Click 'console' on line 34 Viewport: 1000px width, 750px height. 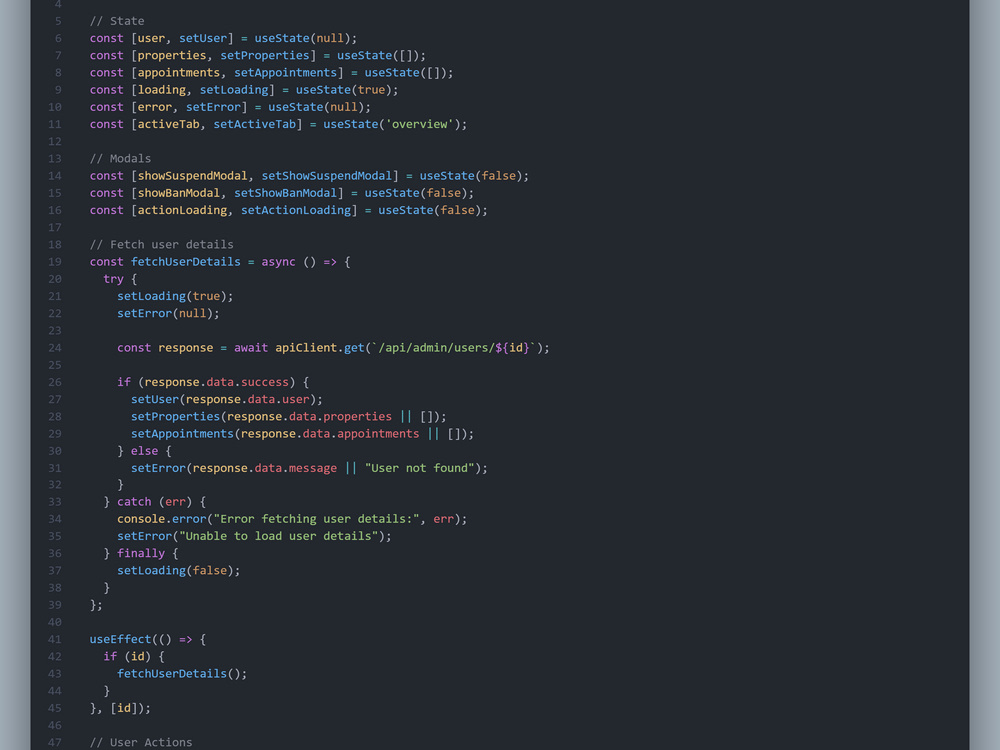tap(141, 520)
